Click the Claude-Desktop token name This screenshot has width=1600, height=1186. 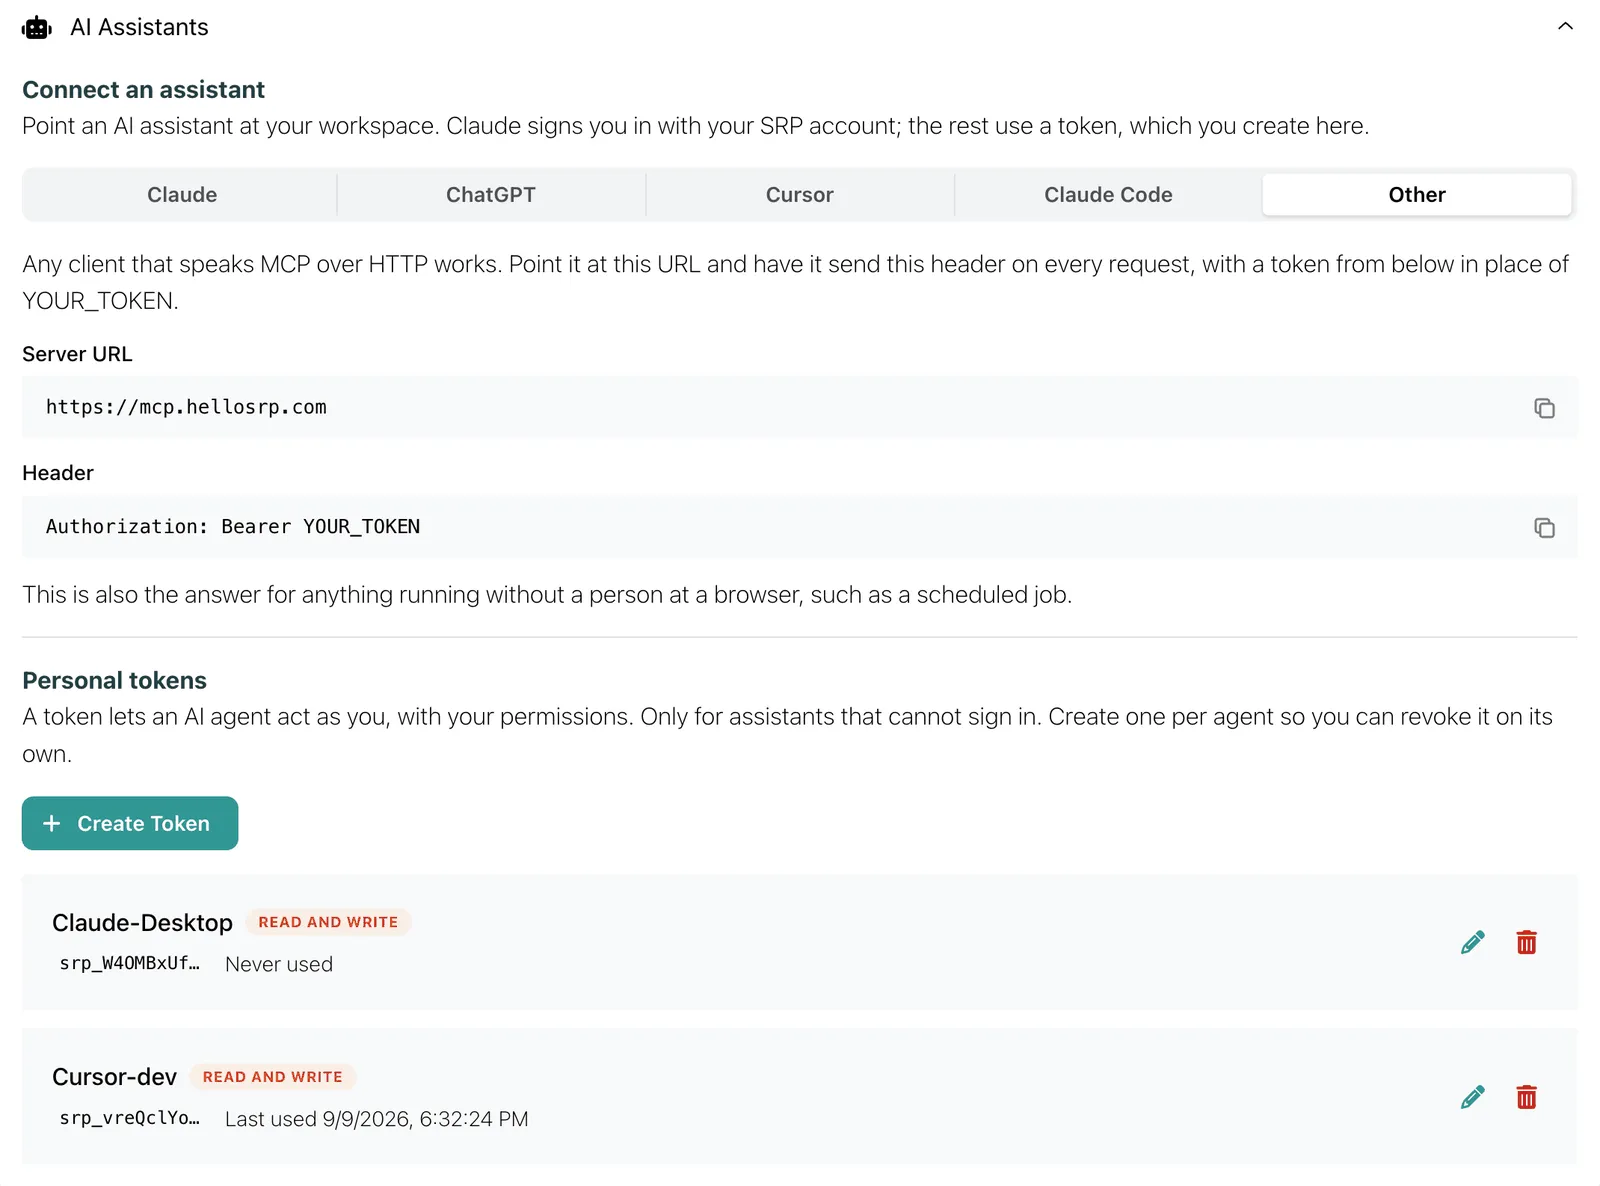[x=142, y=923]
